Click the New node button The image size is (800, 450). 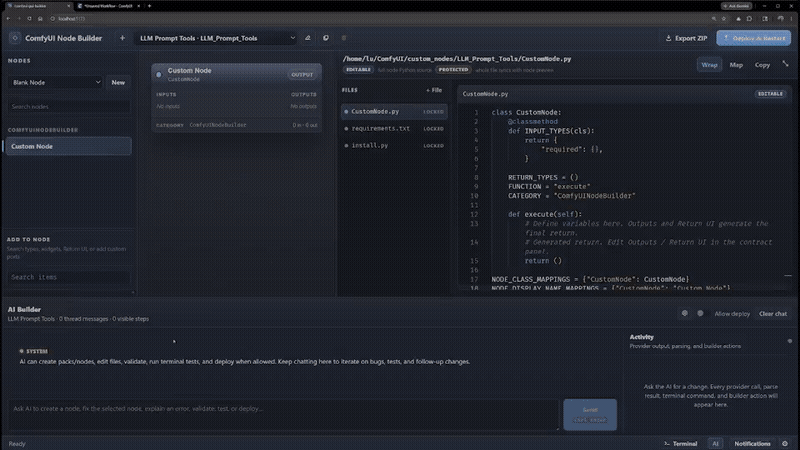tap(118, 82)
